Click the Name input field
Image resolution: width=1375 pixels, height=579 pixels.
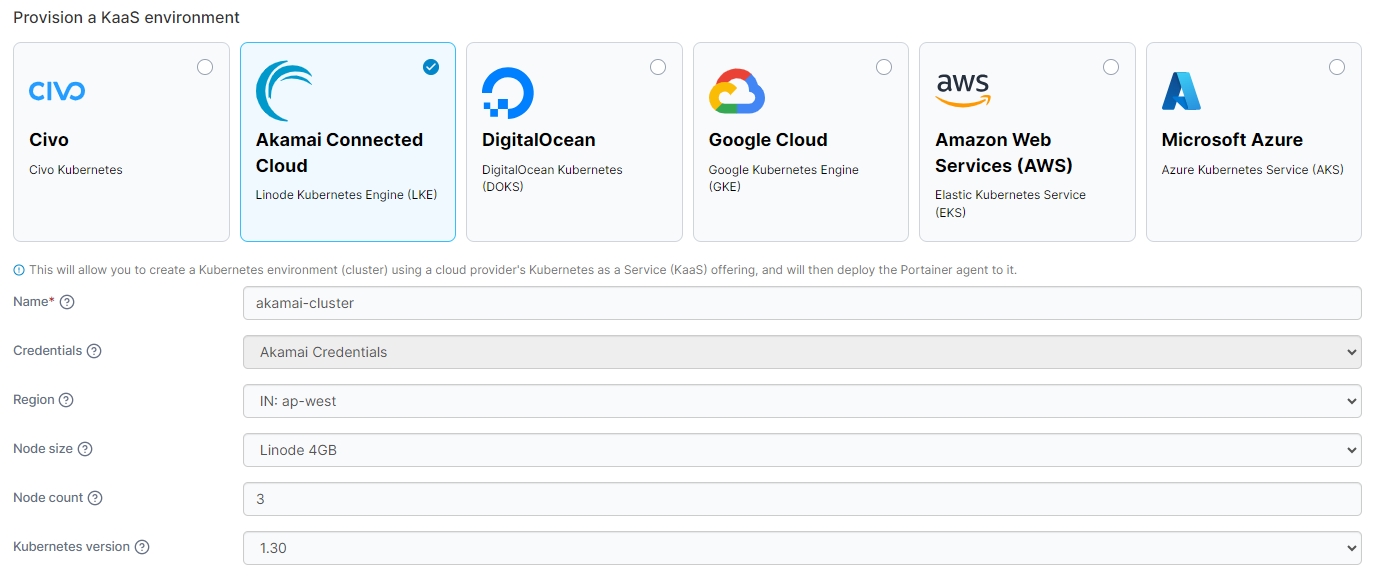pyautogui.click(x=801, y=303)
